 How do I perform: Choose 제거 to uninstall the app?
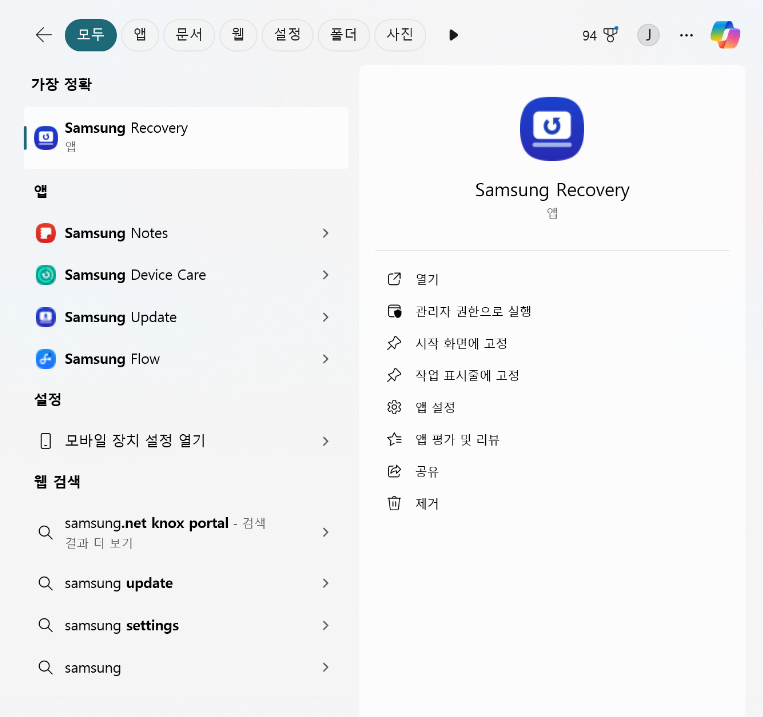pos(427,504)
